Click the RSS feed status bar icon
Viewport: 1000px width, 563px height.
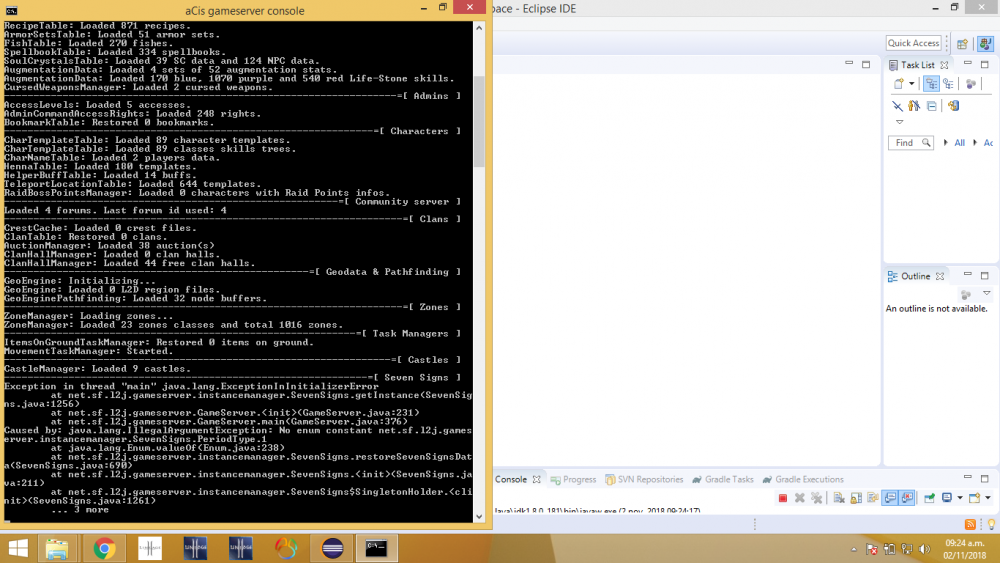pyautogui.click(x=970, y=524)
